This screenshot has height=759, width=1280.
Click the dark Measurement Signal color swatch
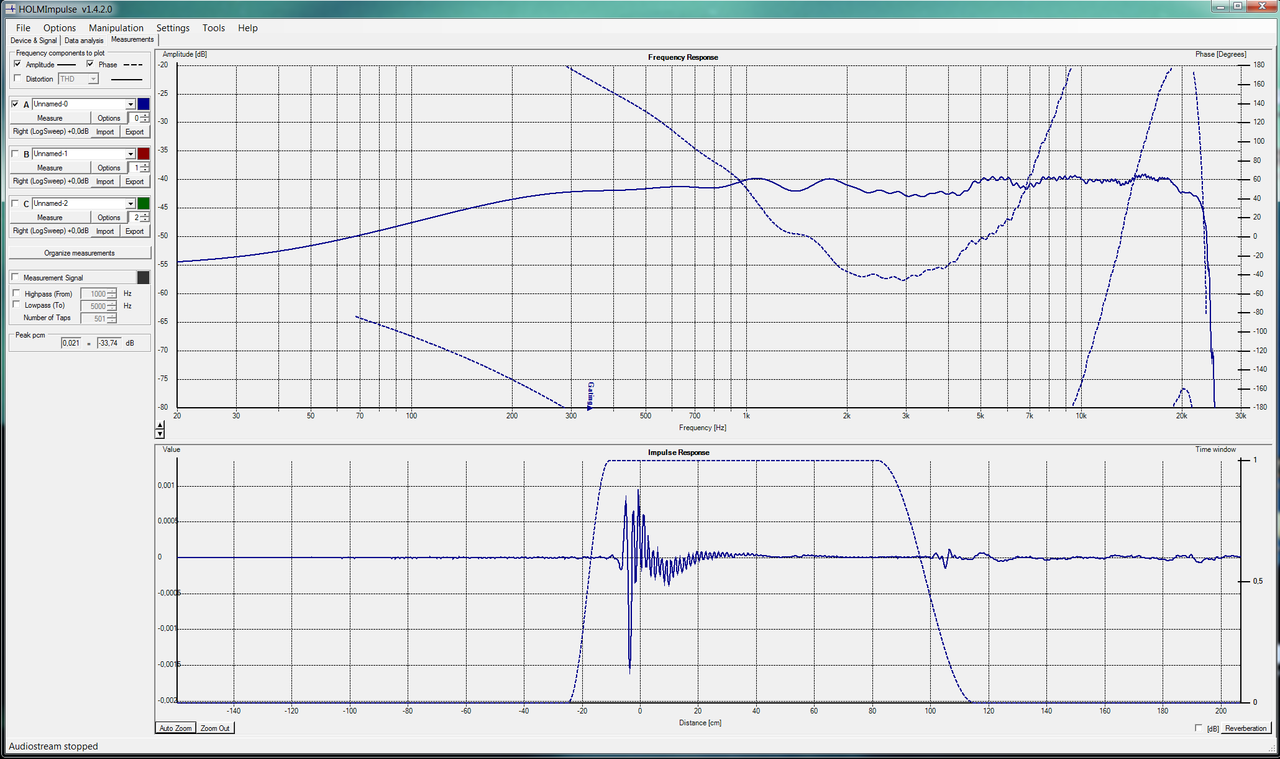143,277
